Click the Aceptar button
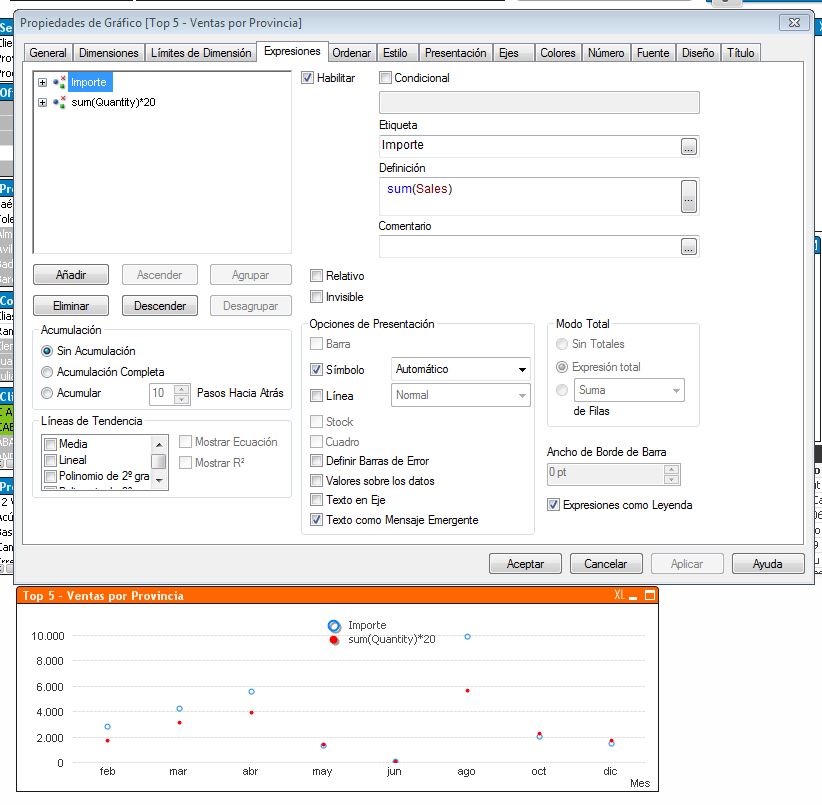 click(x=525, y=564)
